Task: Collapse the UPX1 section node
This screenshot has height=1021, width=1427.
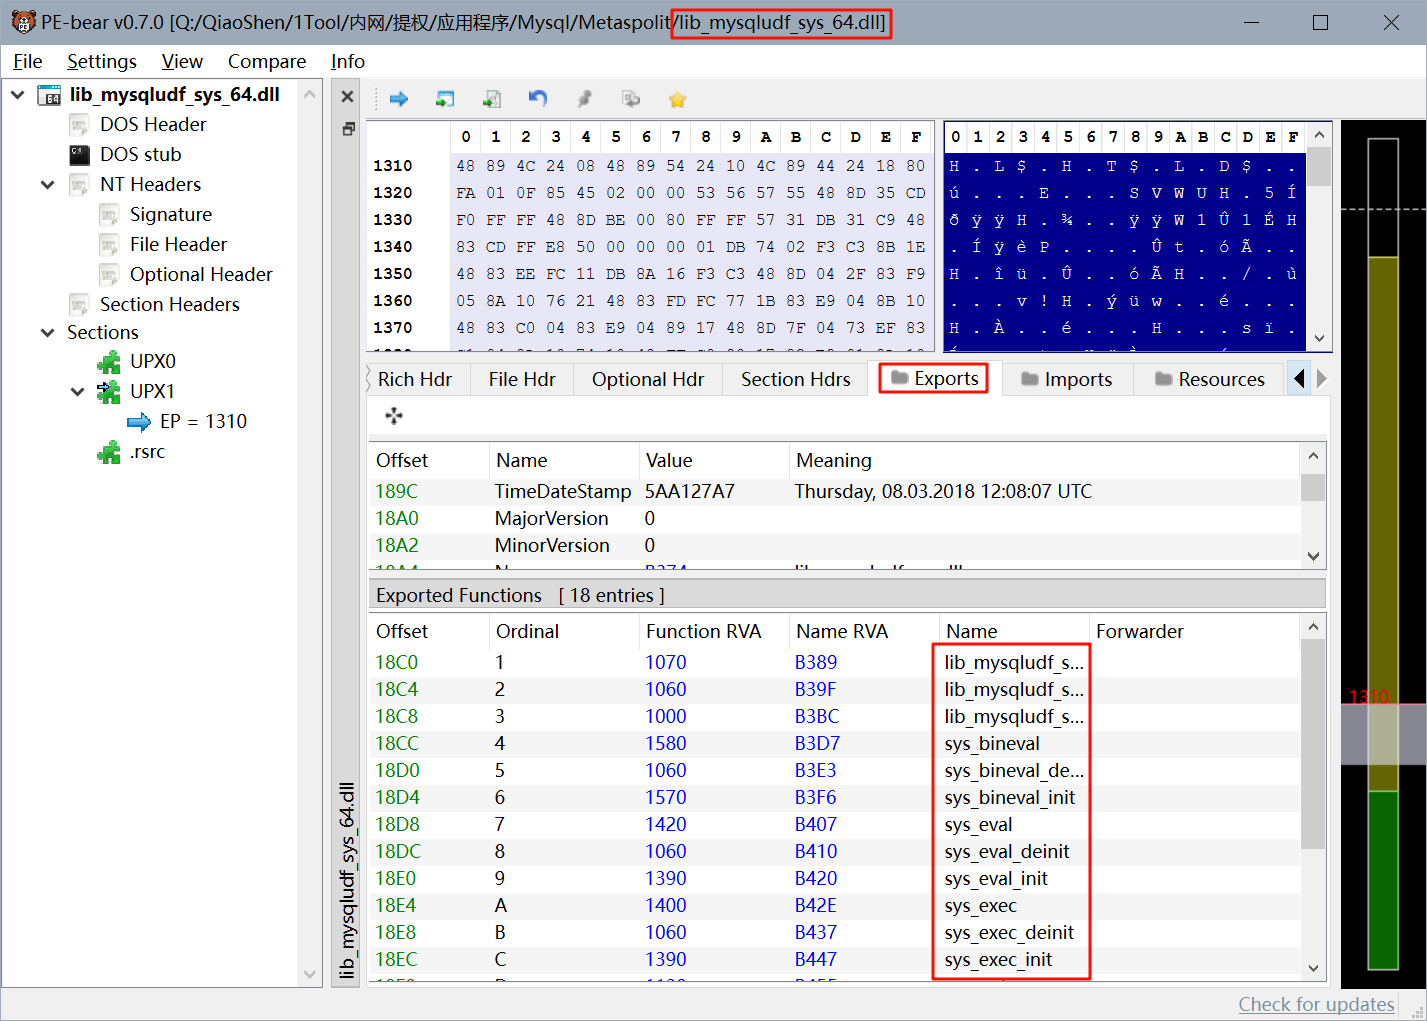Action: 77,392
